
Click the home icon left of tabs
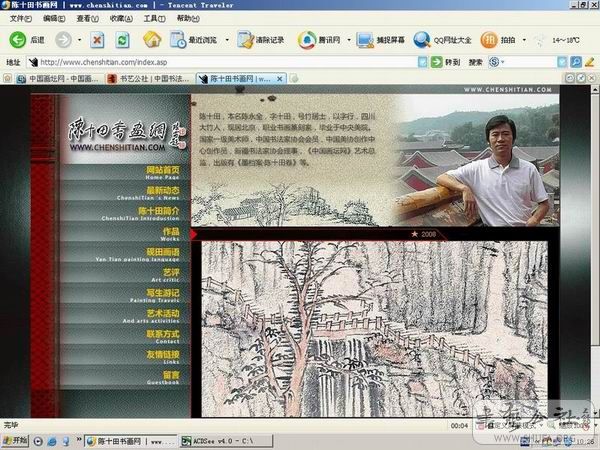pos(7,78)
